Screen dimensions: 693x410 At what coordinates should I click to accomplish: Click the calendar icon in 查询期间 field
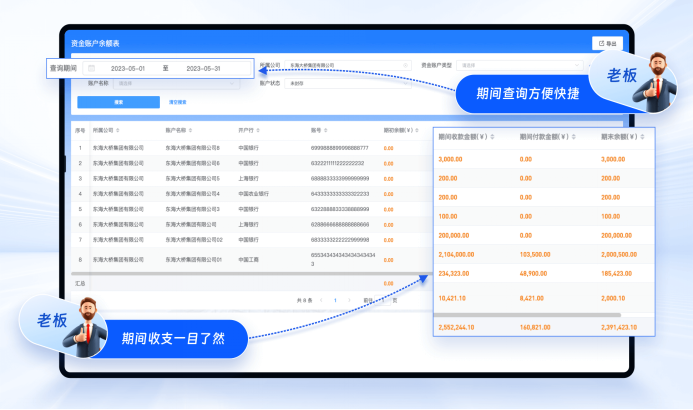tap(91, 68)
